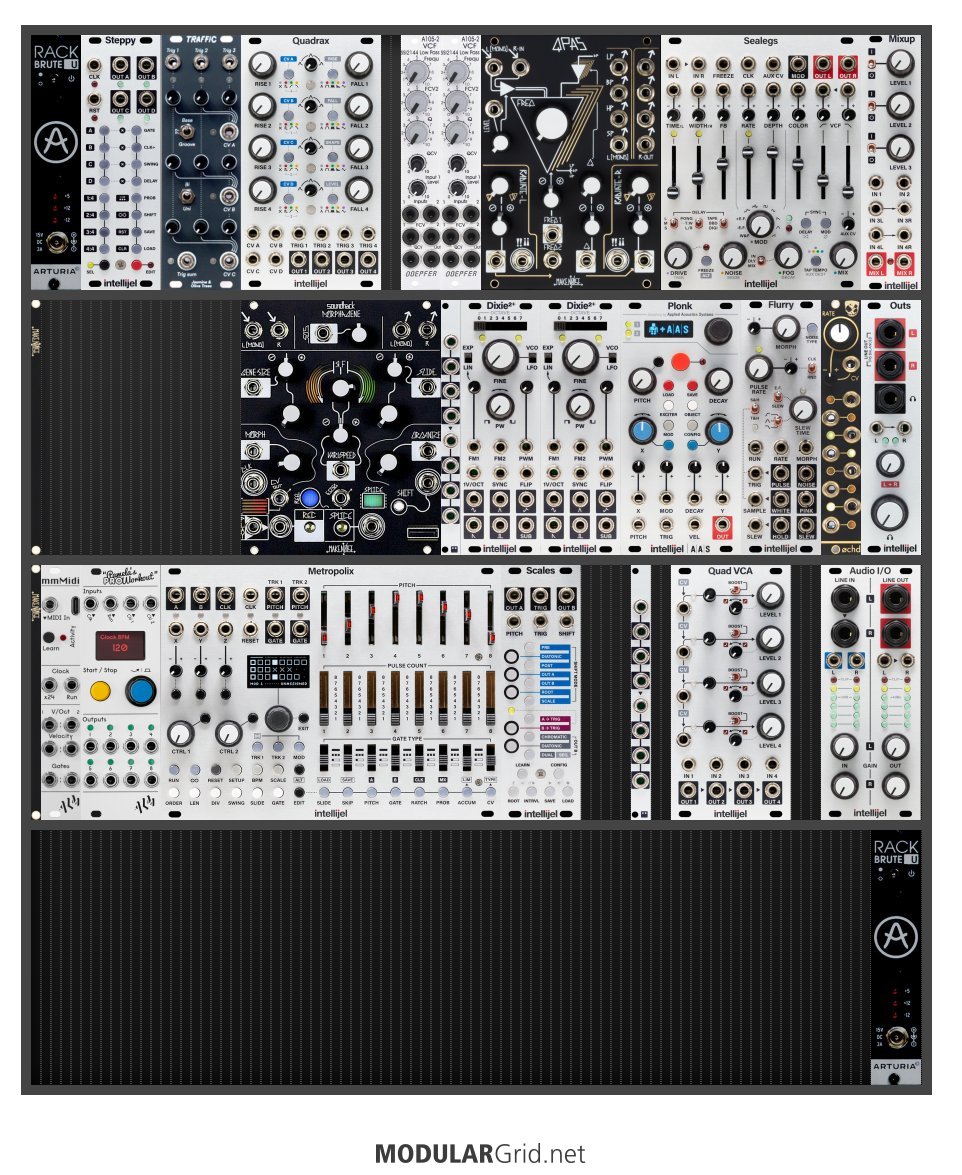The width and height of the screenshot is (962, 1175).
Task: Toggle the IN/DLY/MIX noise switch on Sealegs
Action: click(x=762, y=261)
